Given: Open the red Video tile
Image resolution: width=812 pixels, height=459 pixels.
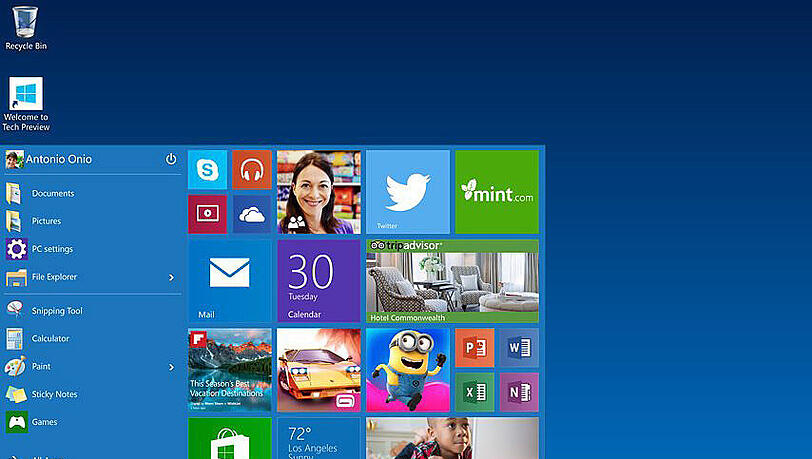Looking at the screenshot, I should click(x=208, y=214).
